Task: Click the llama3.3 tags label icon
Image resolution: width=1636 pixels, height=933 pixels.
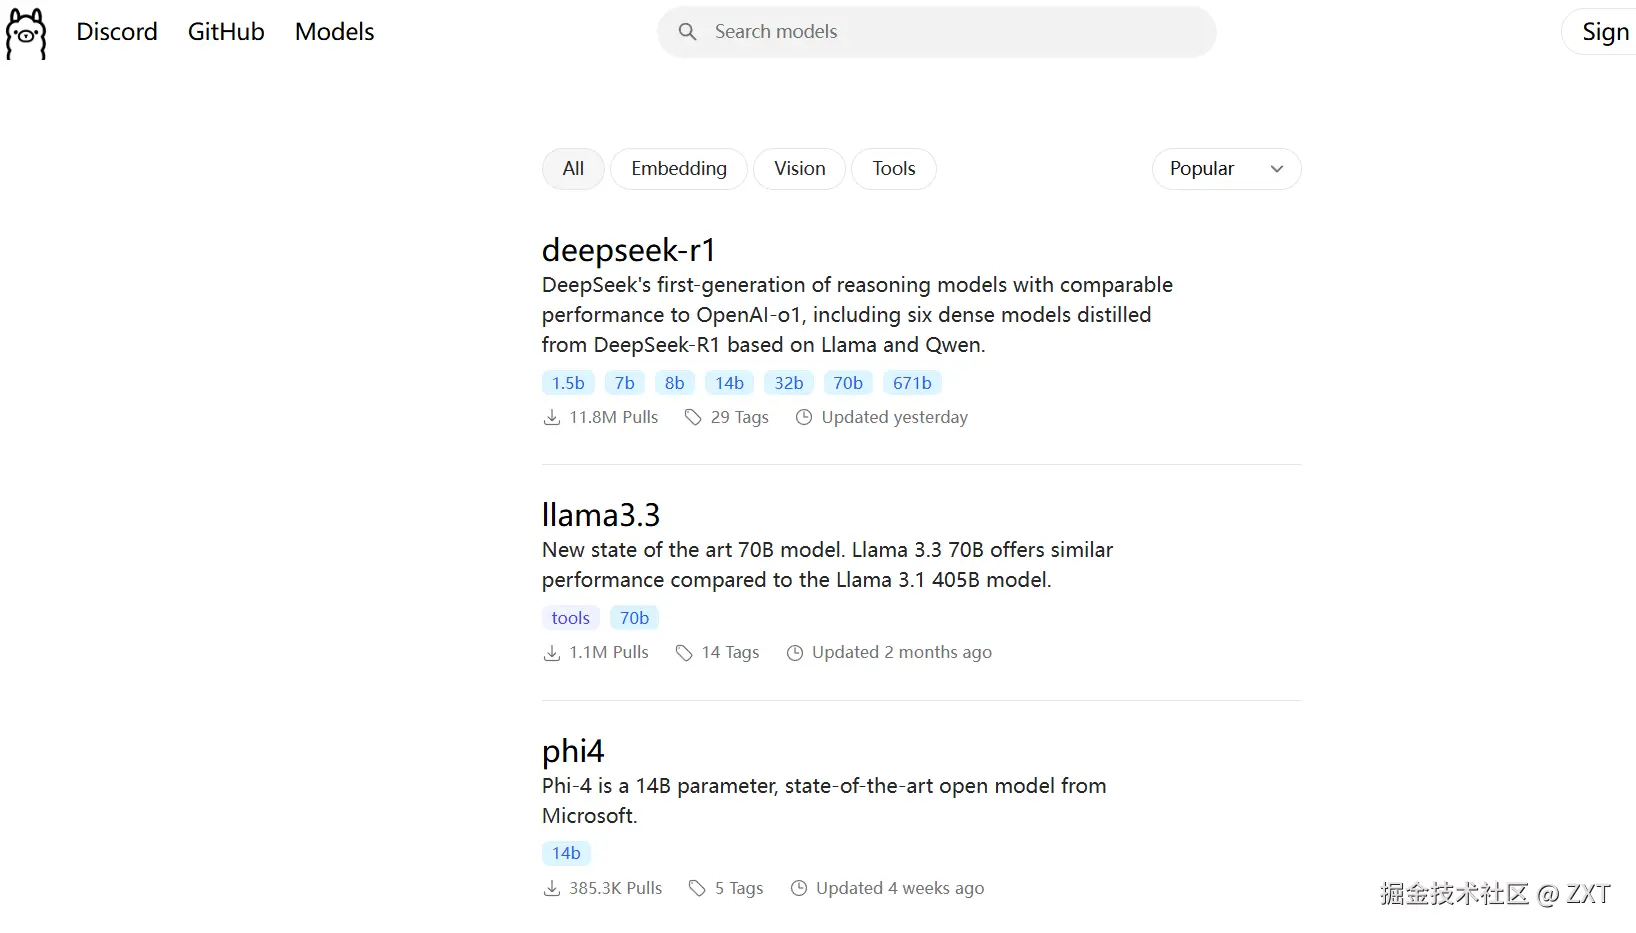Action: click(x=684, y=653)
